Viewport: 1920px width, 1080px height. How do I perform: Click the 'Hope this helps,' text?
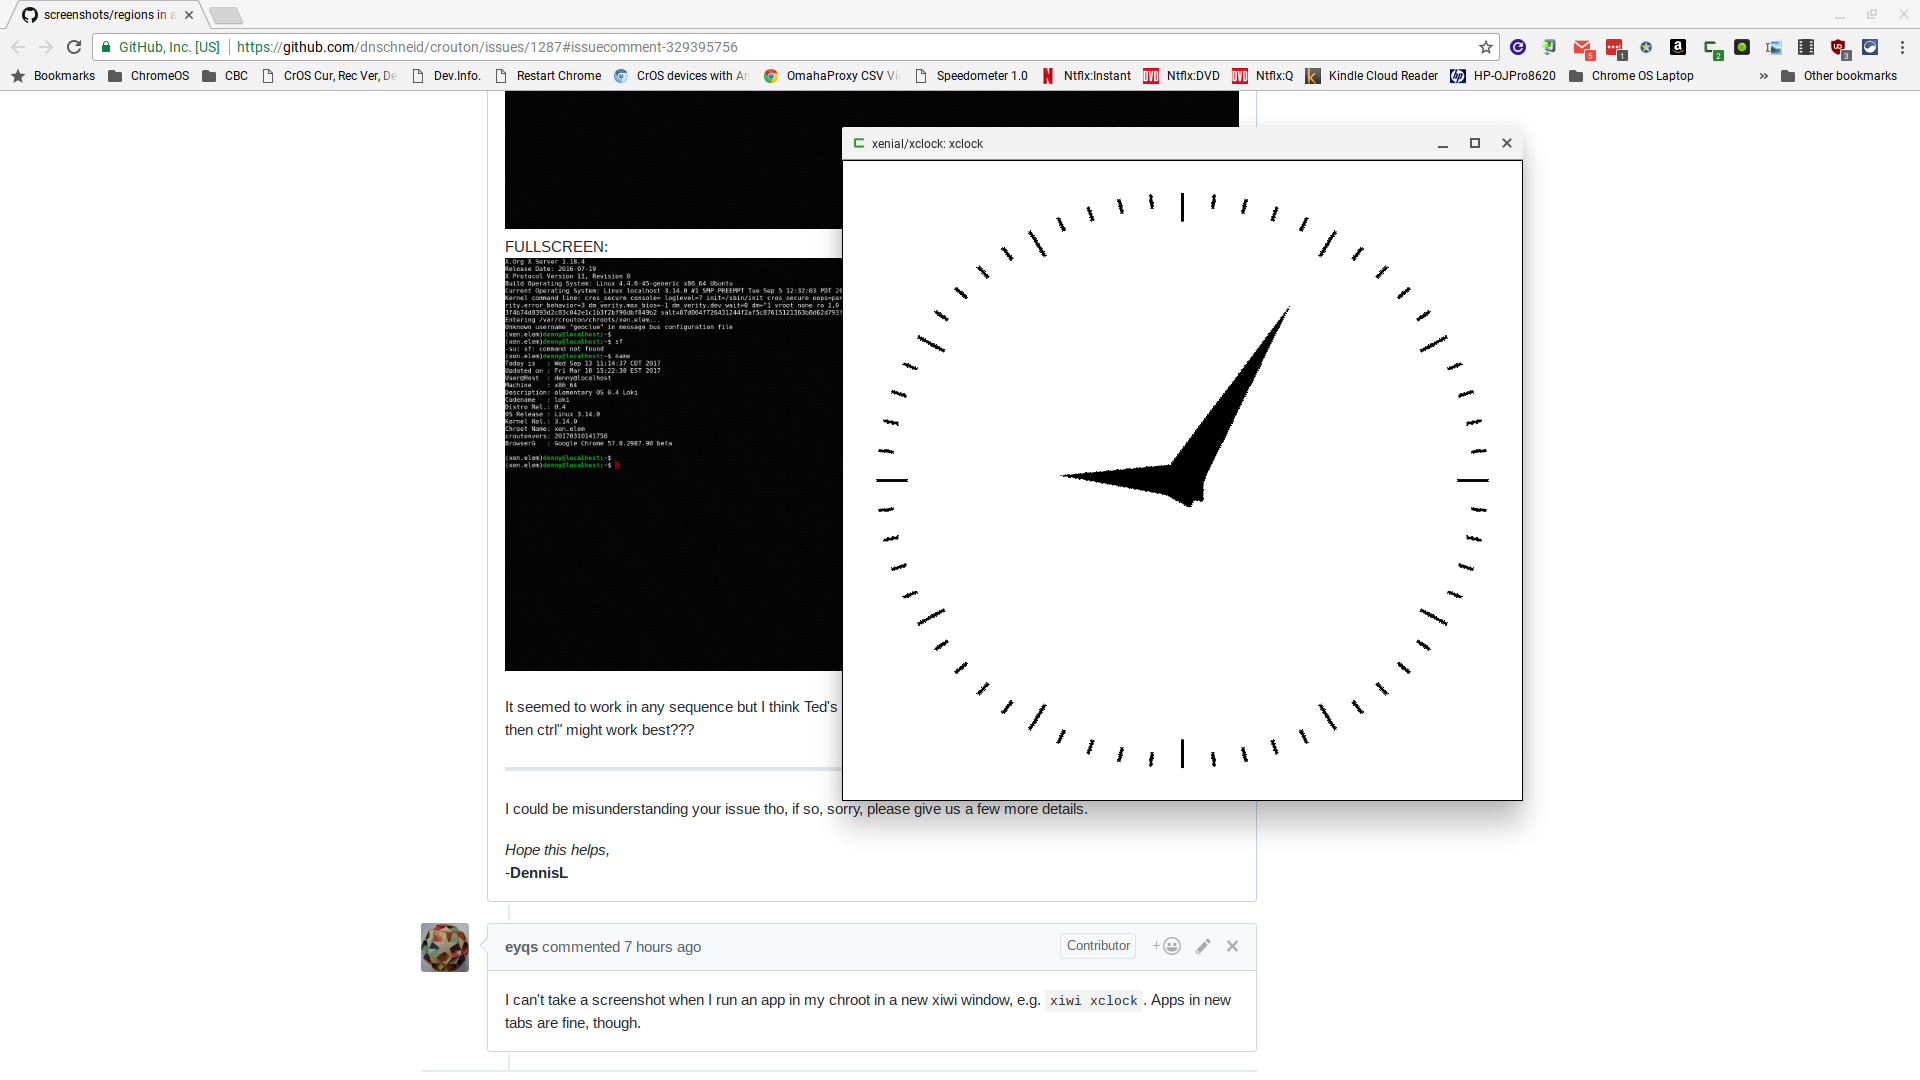[557, 850]
